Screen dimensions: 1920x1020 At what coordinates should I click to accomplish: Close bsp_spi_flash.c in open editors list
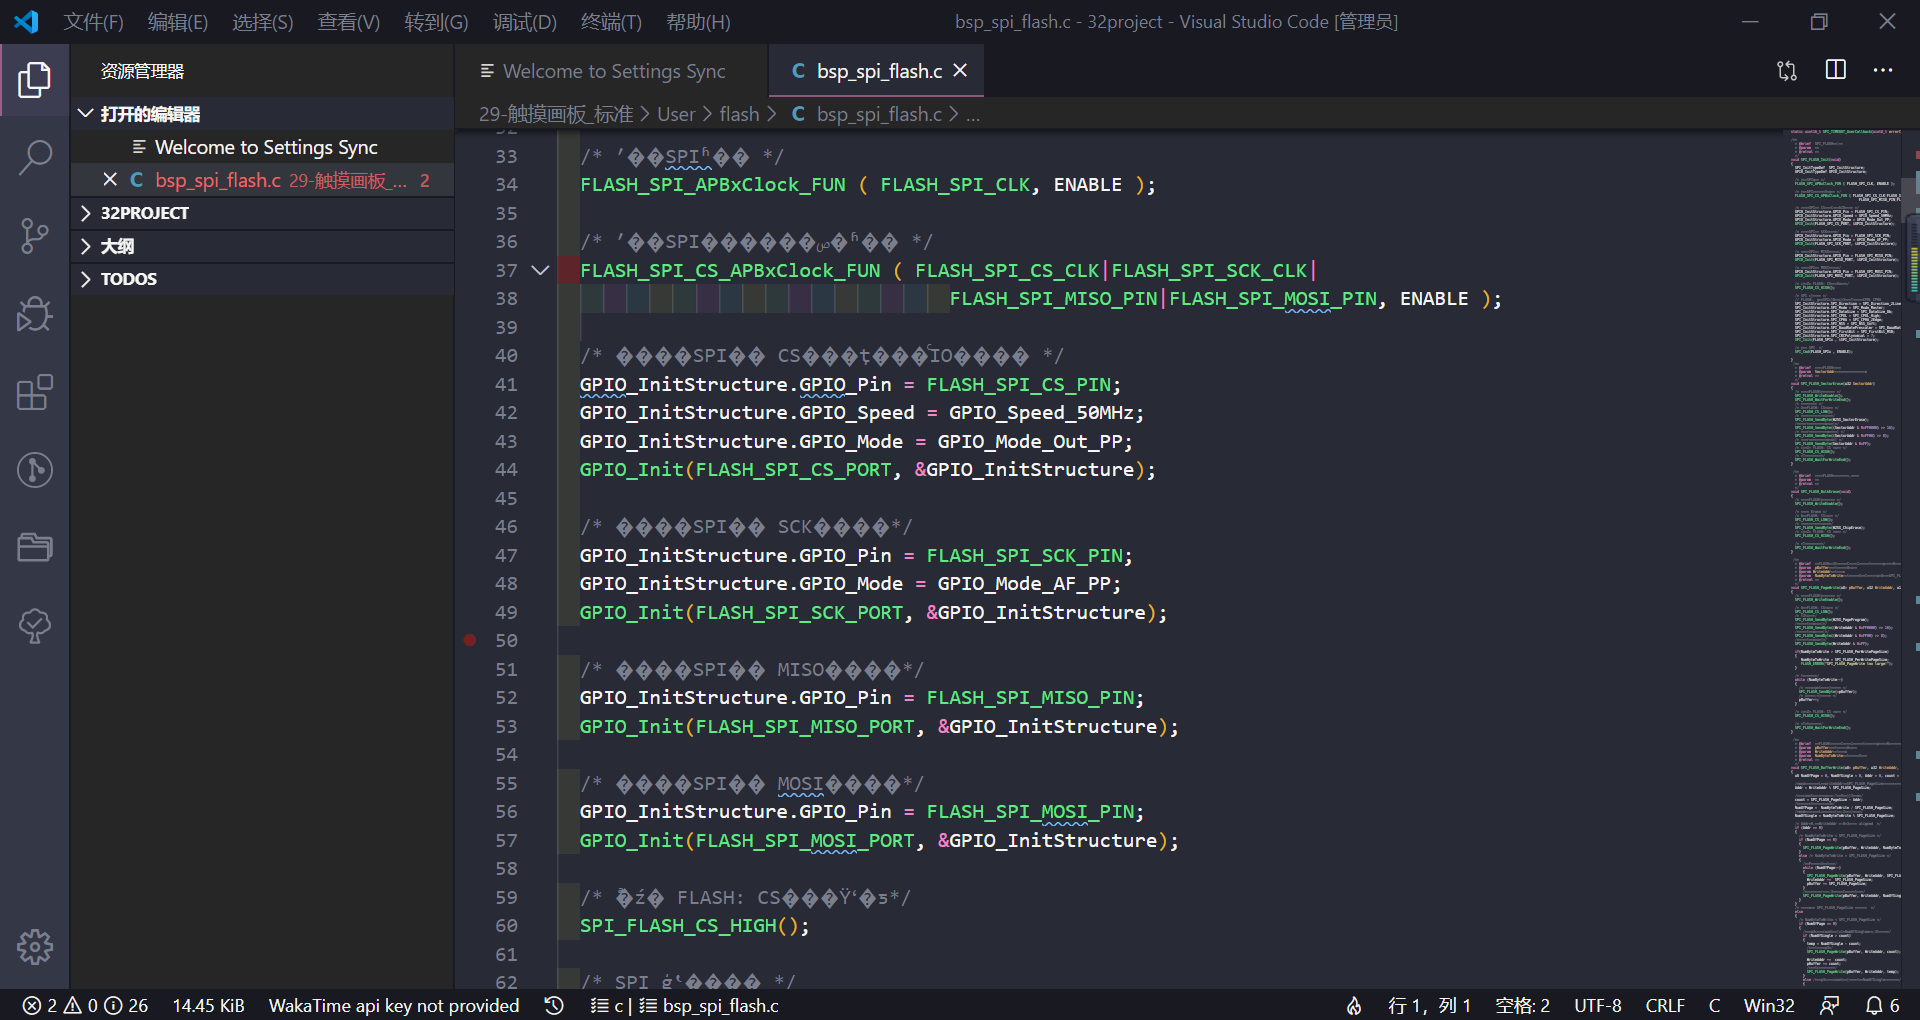tap(110, 180)
